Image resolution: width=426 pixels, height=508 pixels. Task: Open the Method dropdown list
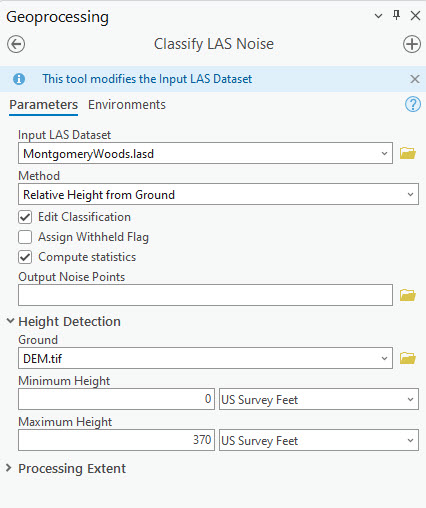click(x=218, y=194)
